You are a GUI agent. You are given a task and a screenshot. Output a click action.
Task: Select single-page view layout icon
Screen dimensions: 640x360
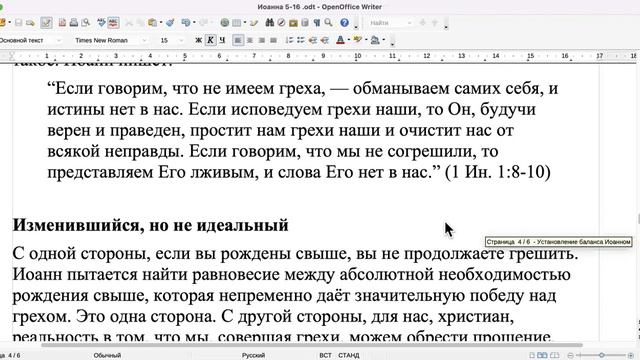(532, 356)
